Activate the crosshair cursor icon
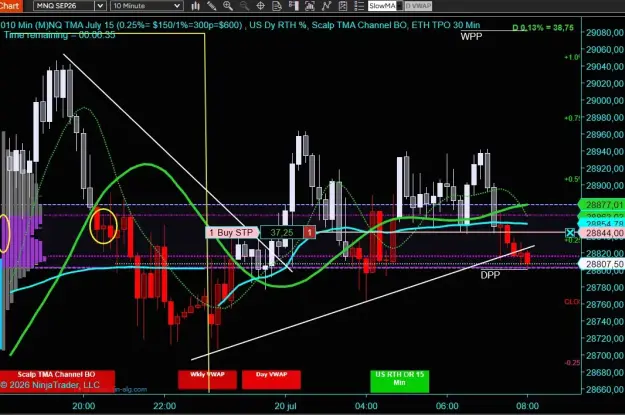Screen dimensions: 625x415 [x=261, y=6]
